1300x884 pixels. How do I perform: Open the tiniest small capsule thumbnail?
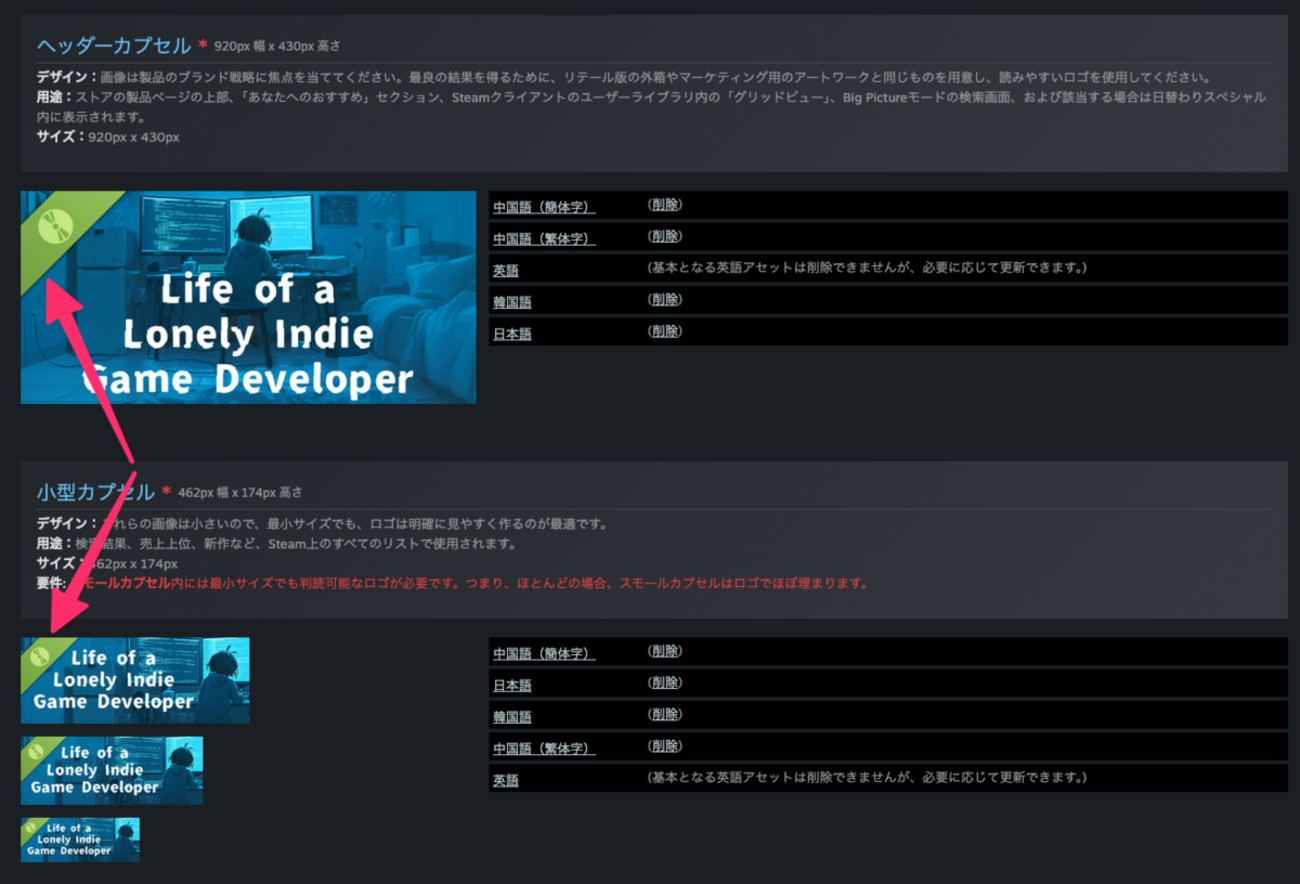tap(80, 839)
